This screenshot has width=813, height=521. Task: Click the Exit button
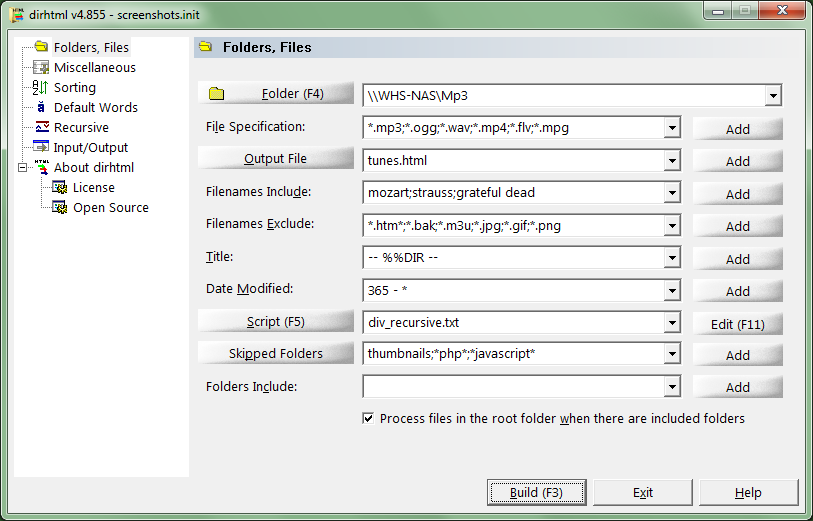tap(643, 492)
